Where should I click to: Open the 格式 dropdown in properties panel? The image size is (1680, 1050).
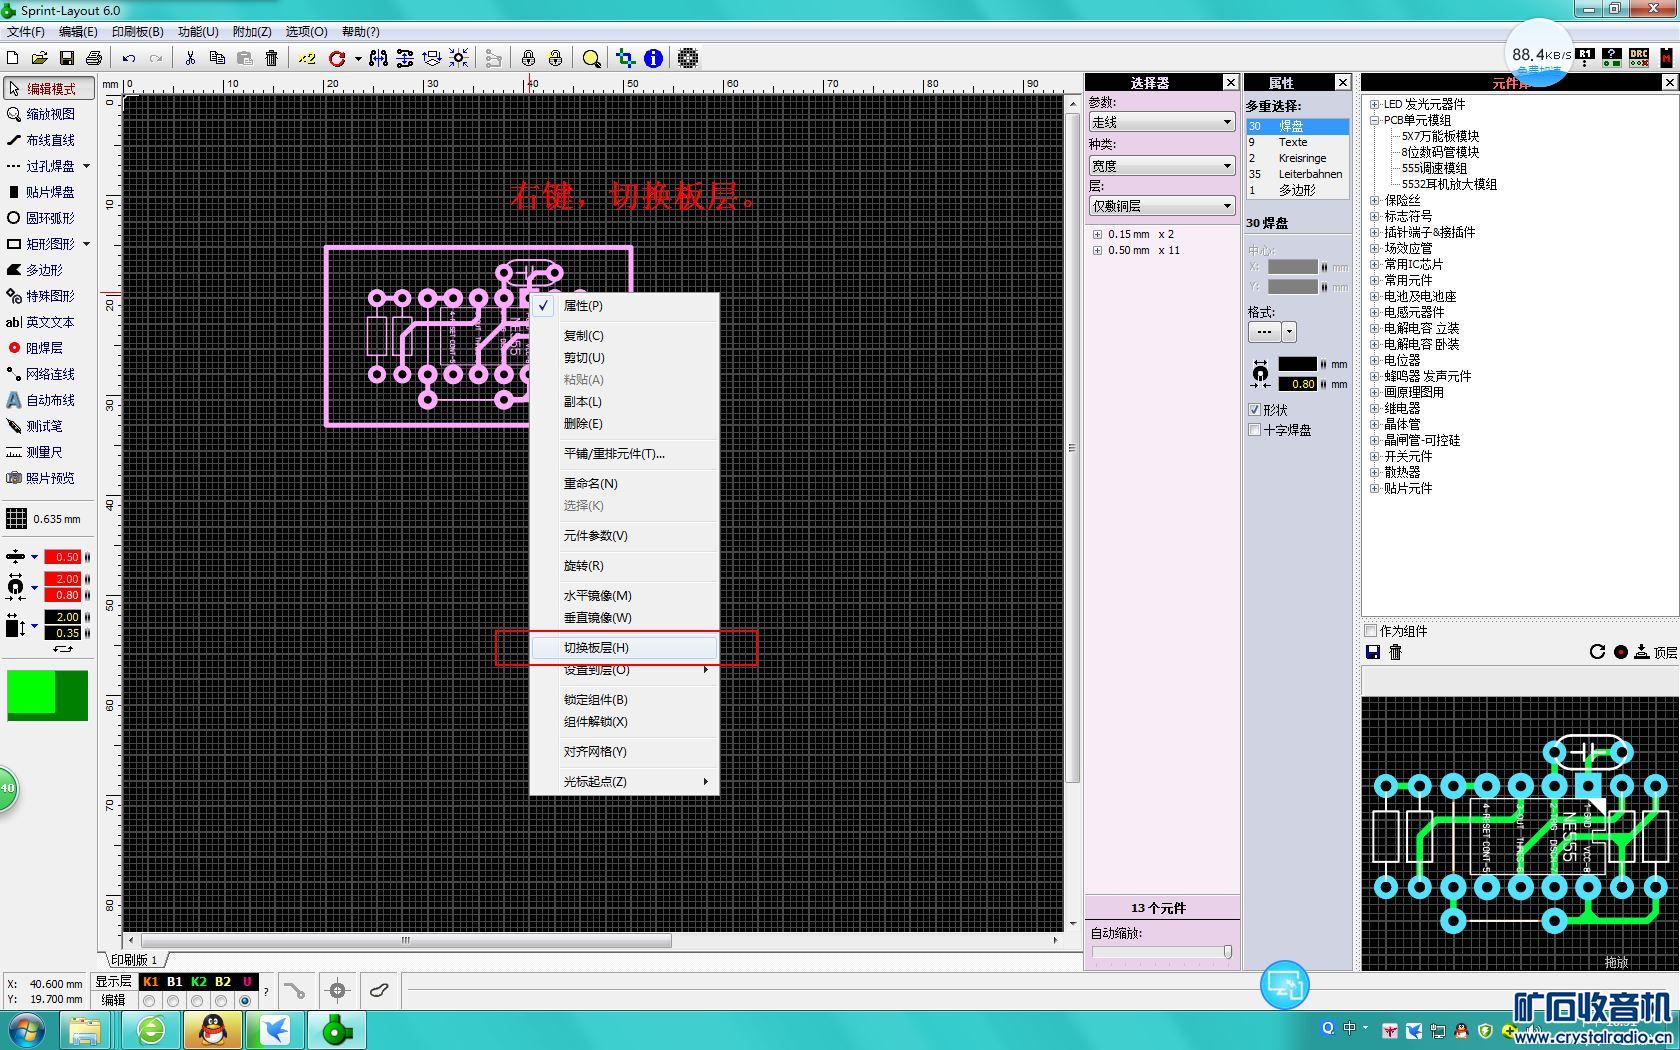click(x=1289, y=332)
